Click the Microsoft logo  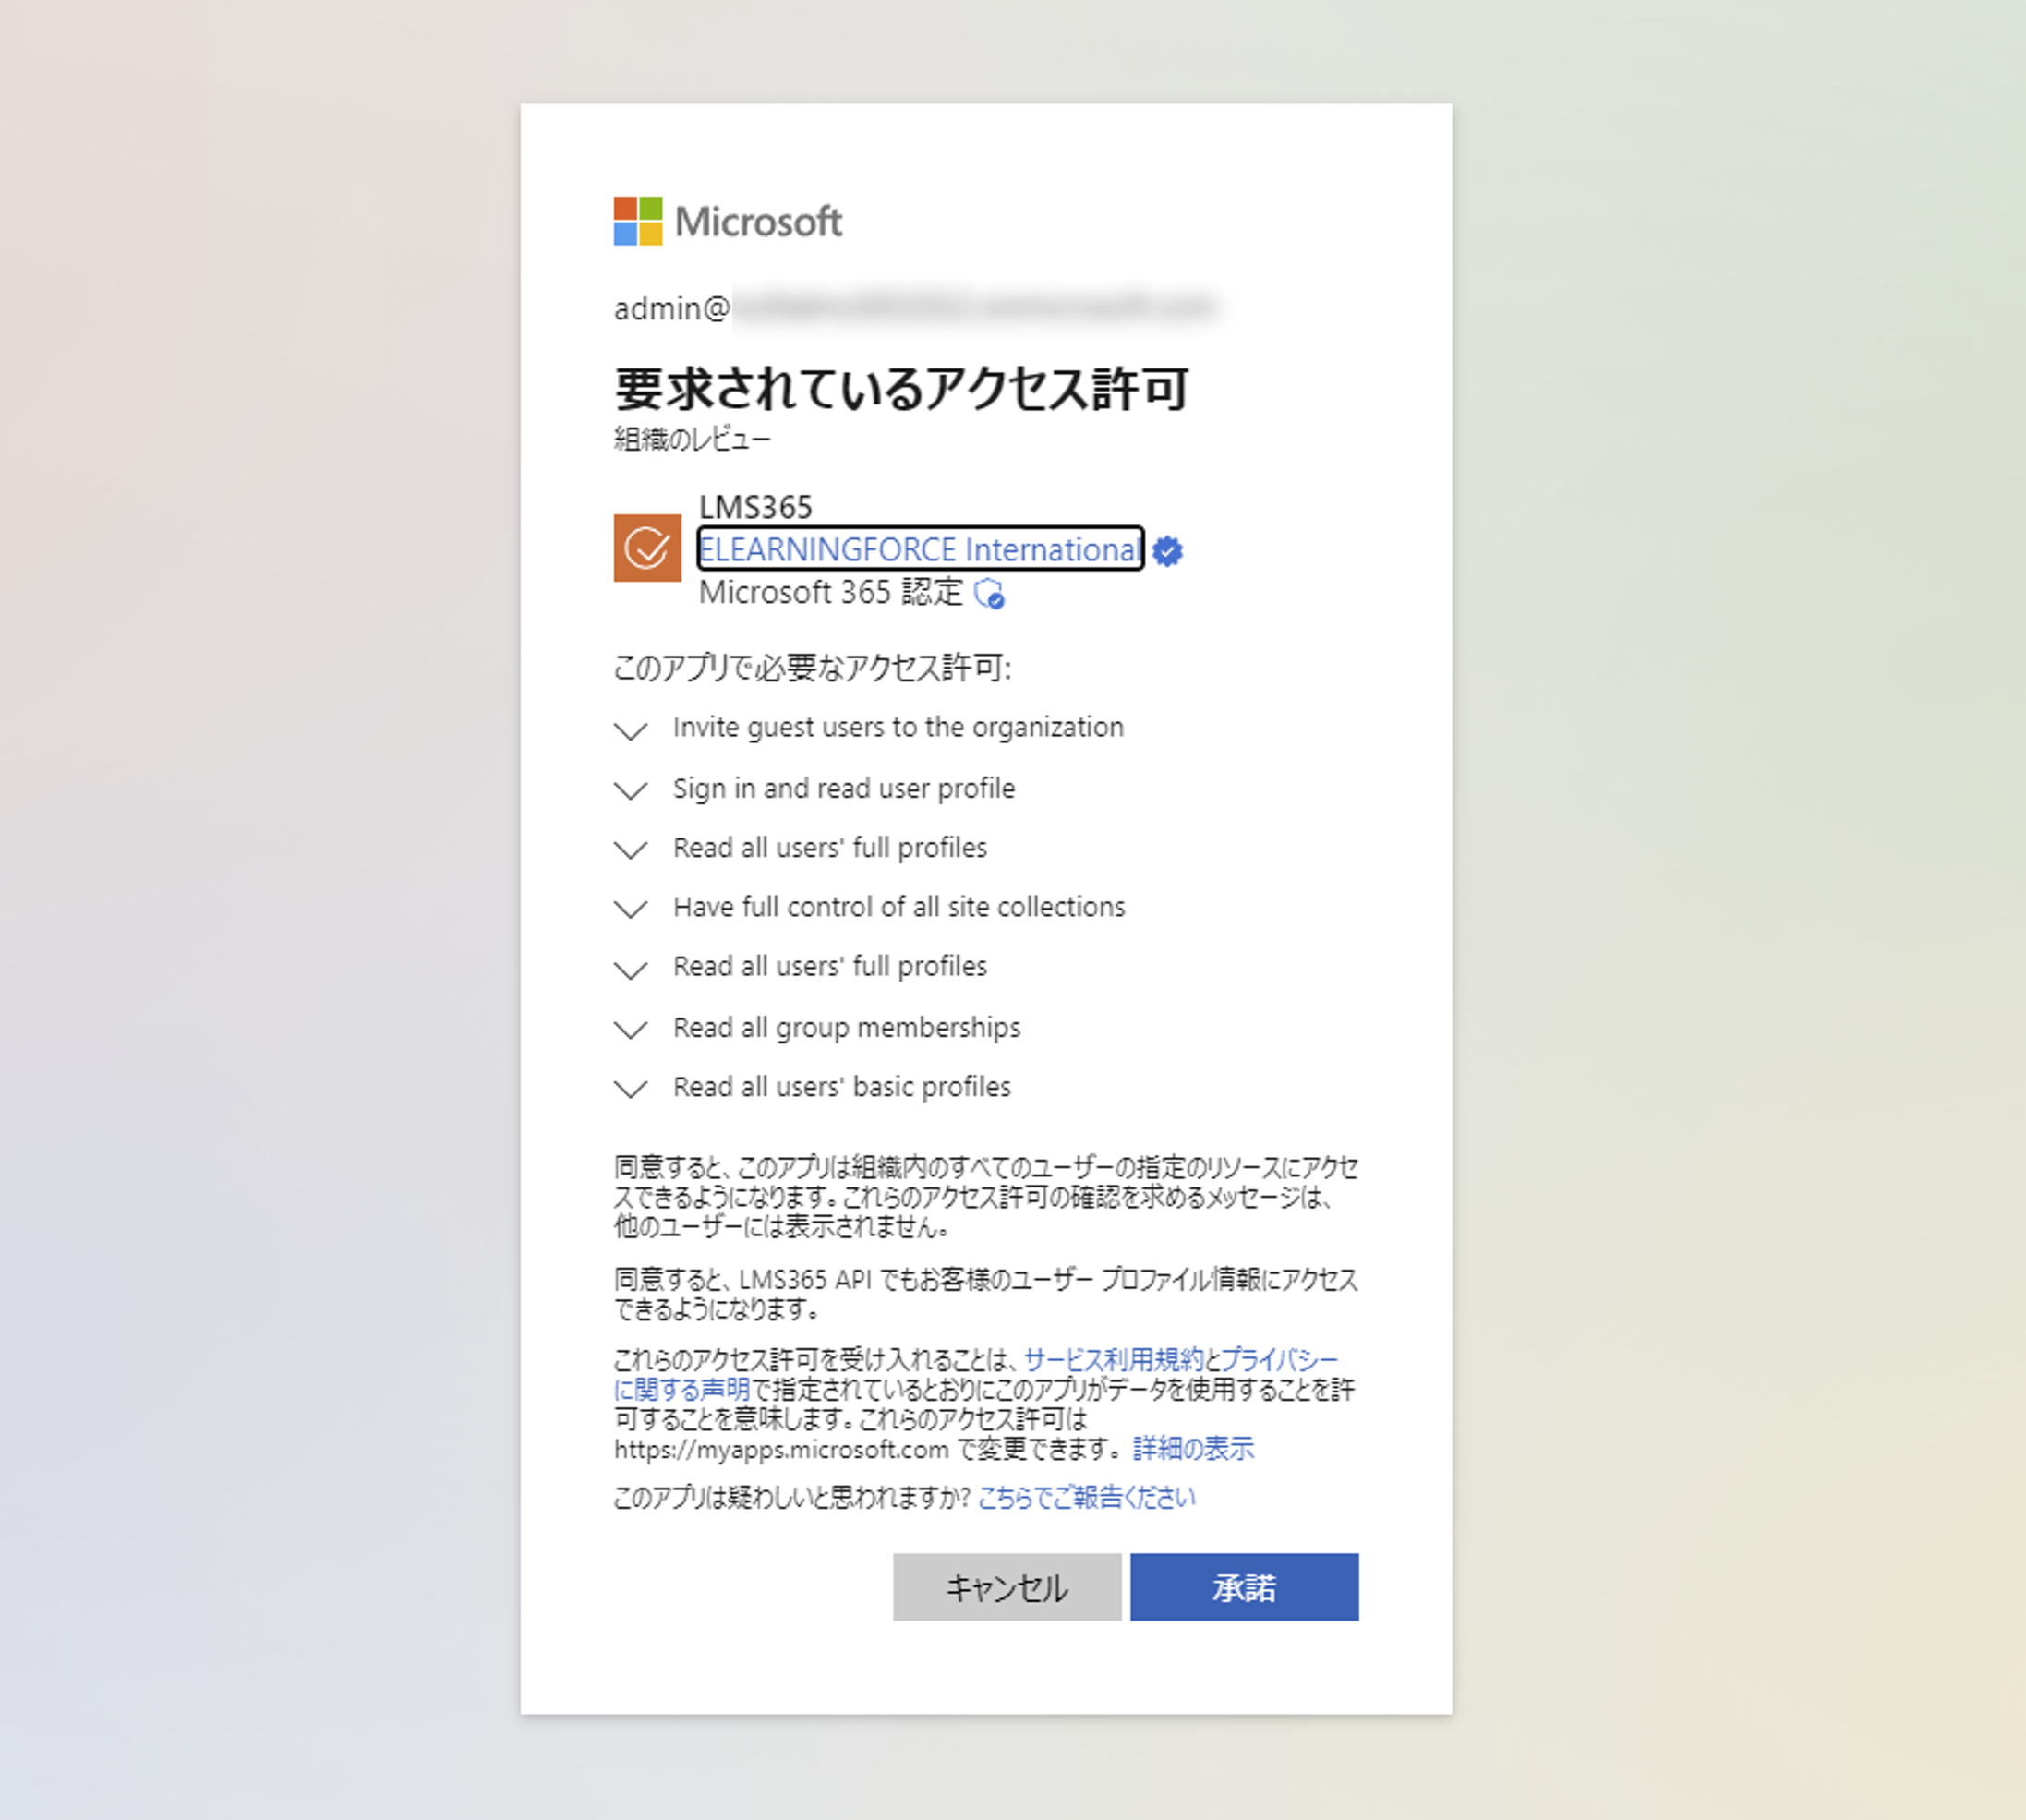tap(728, 221)
